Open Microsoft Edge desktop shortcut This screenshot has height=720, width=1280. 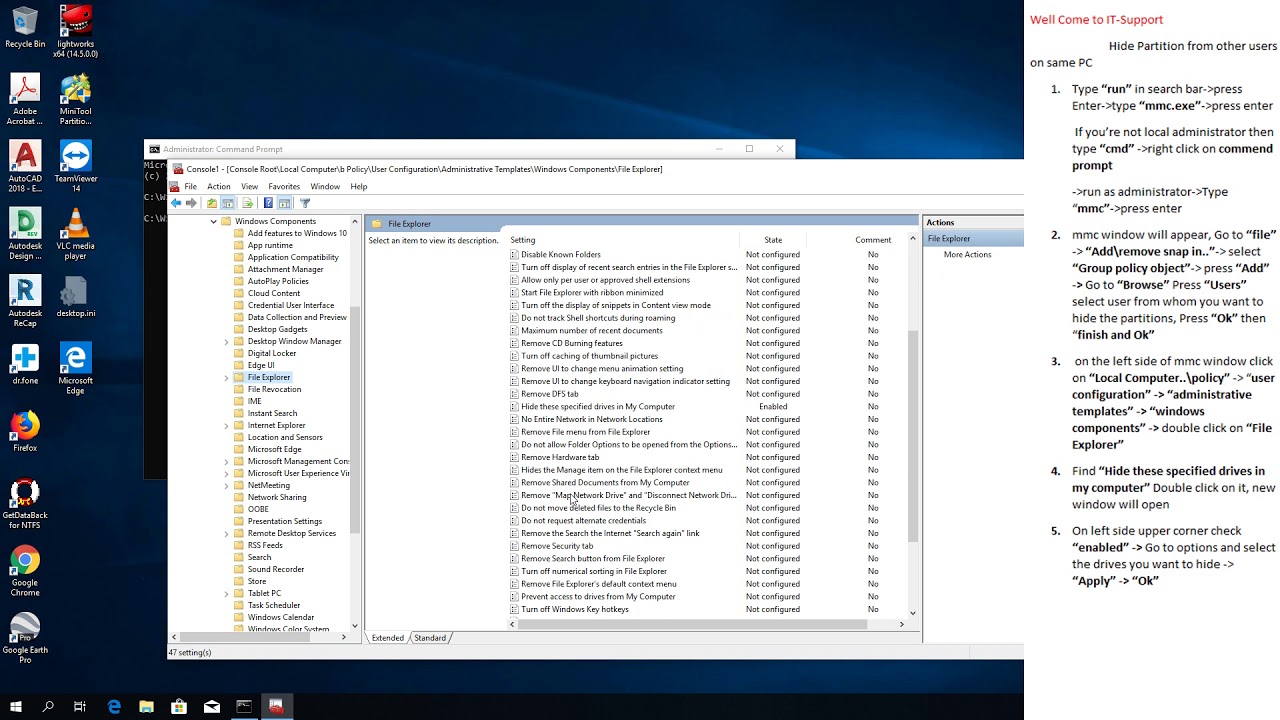pyautogui.click(x=76, y=368)
